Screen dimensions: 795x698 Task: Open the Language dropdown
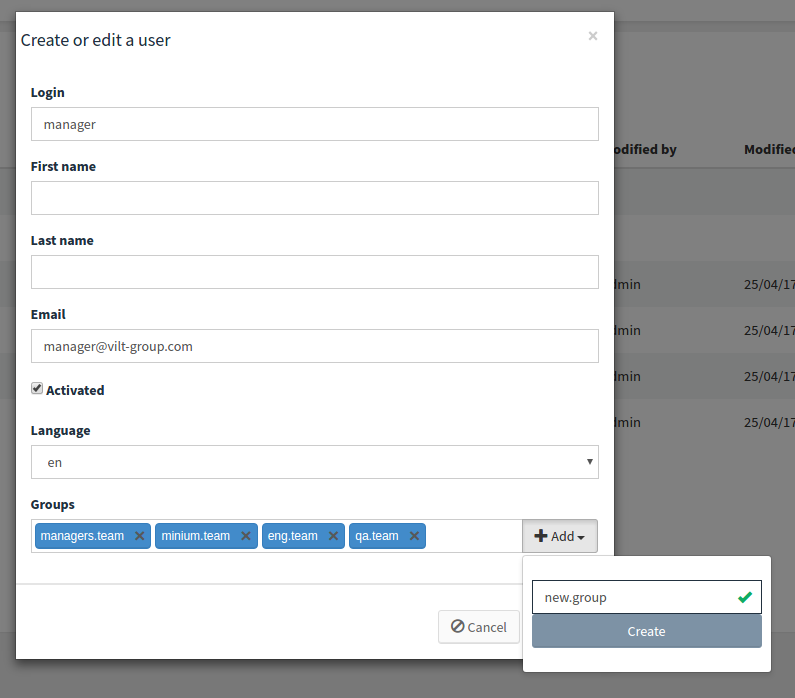[x=315, y=462]
